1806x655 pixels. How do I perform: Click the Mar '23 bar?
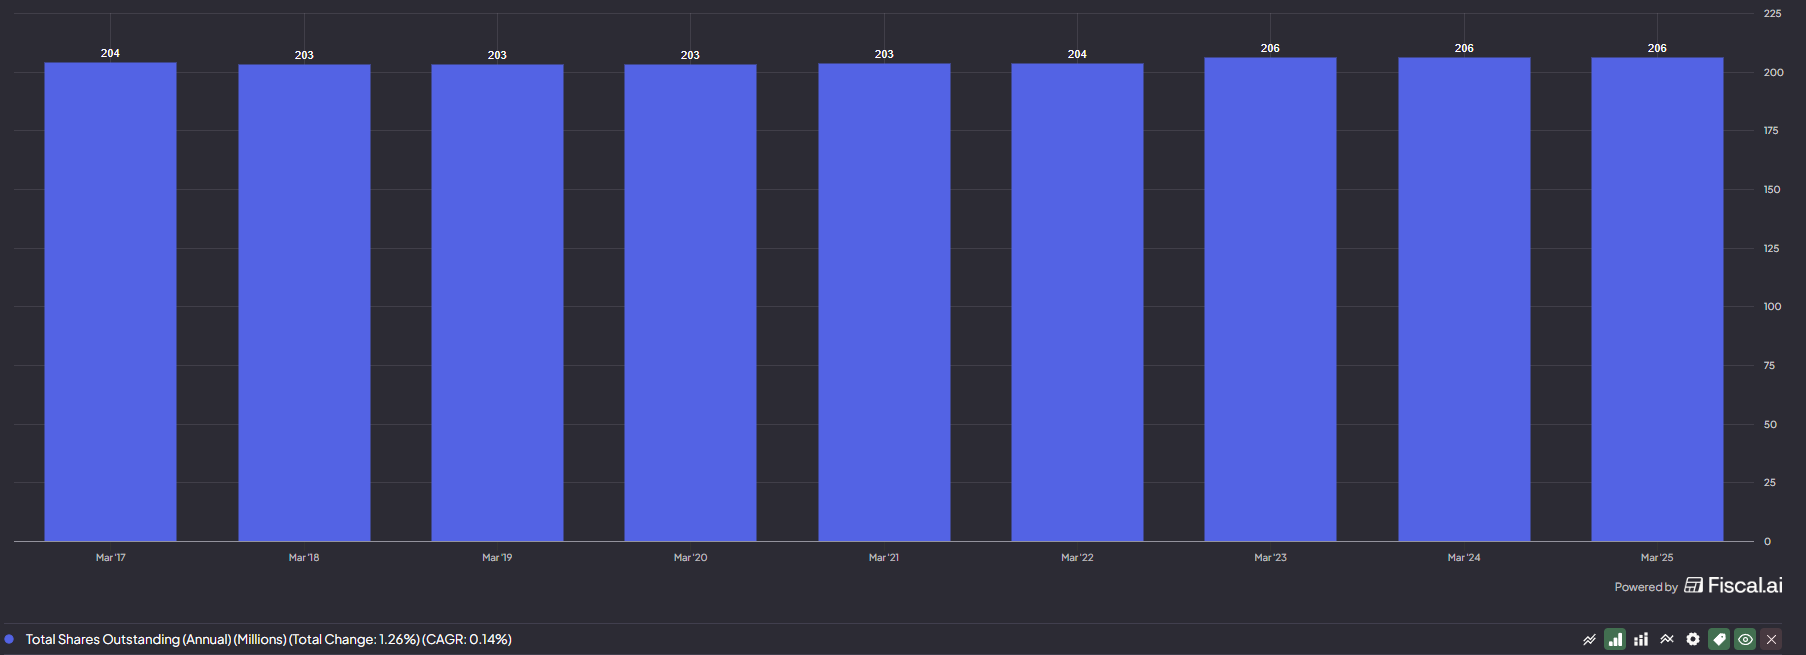coord(1270,300)
